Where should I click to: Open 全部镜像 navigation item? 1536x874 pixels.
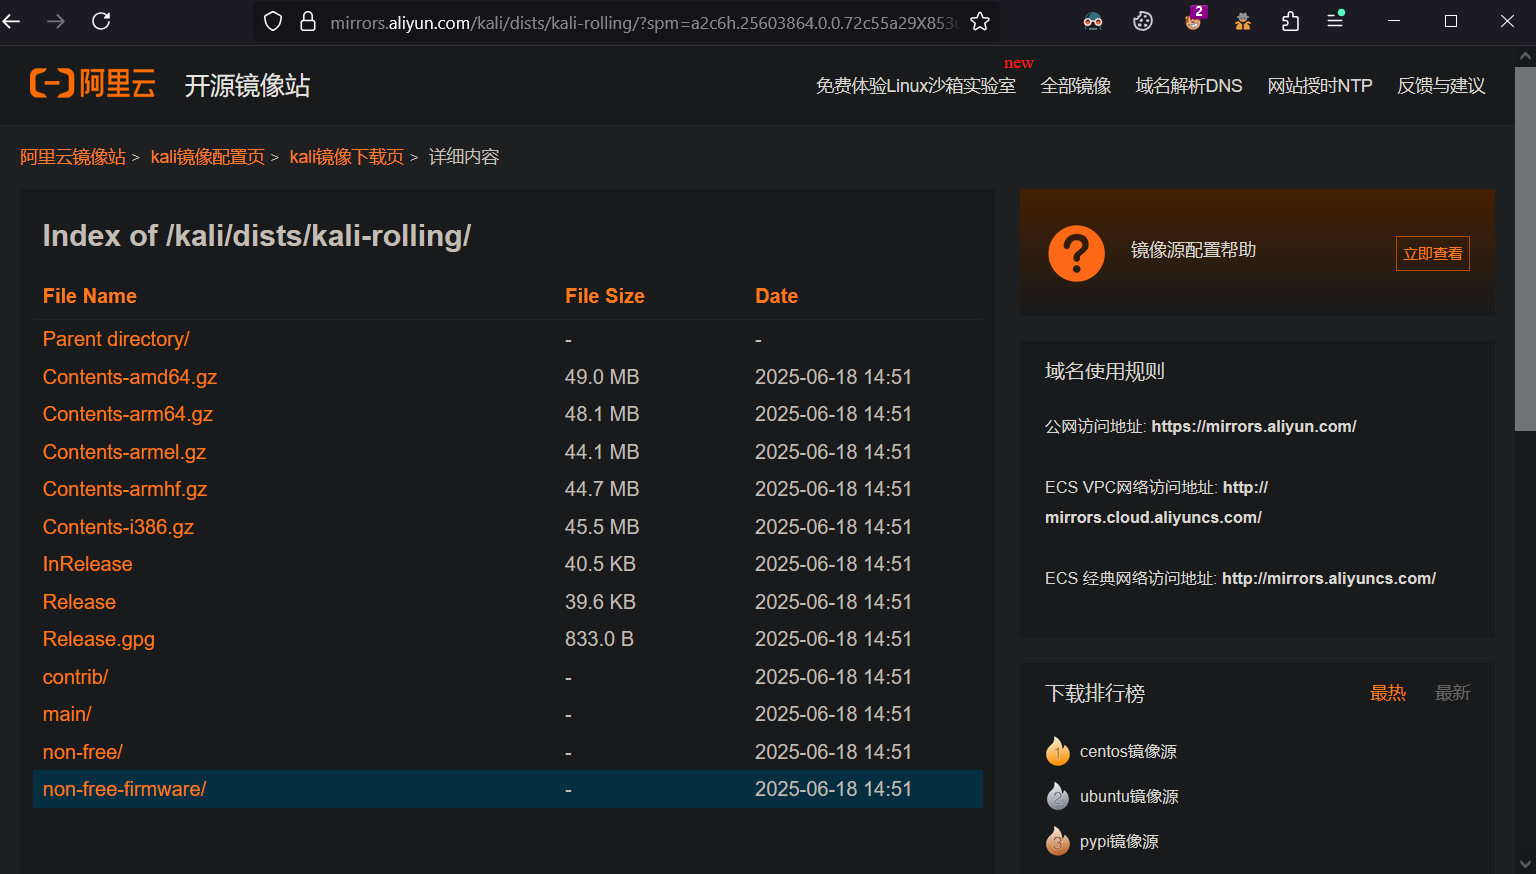1076,86
